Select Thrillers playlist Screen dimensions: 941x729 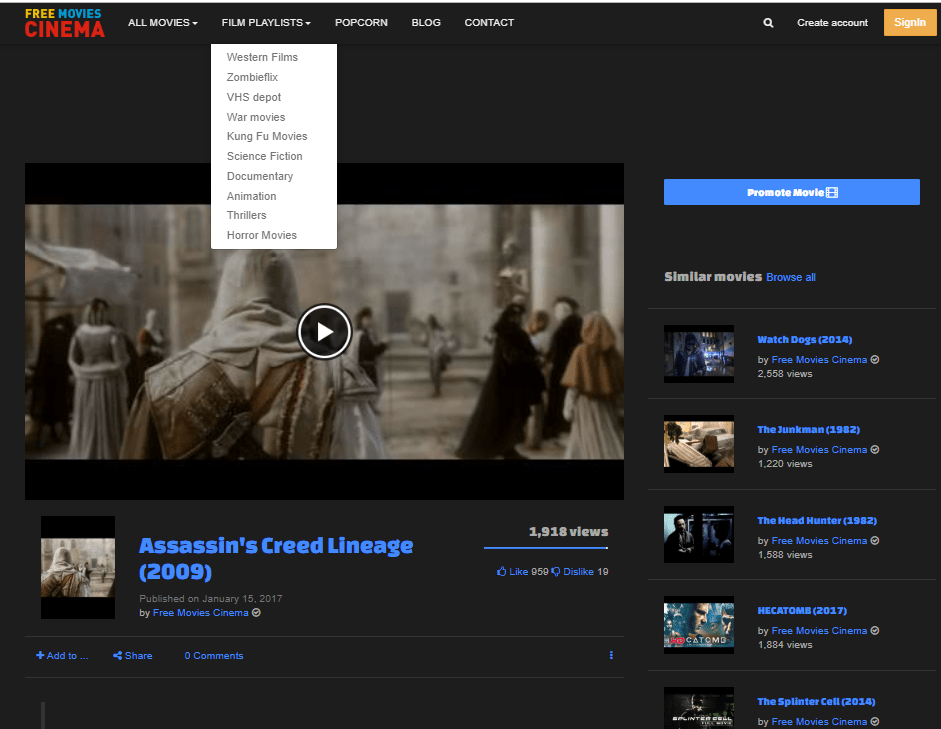[247, 215]
